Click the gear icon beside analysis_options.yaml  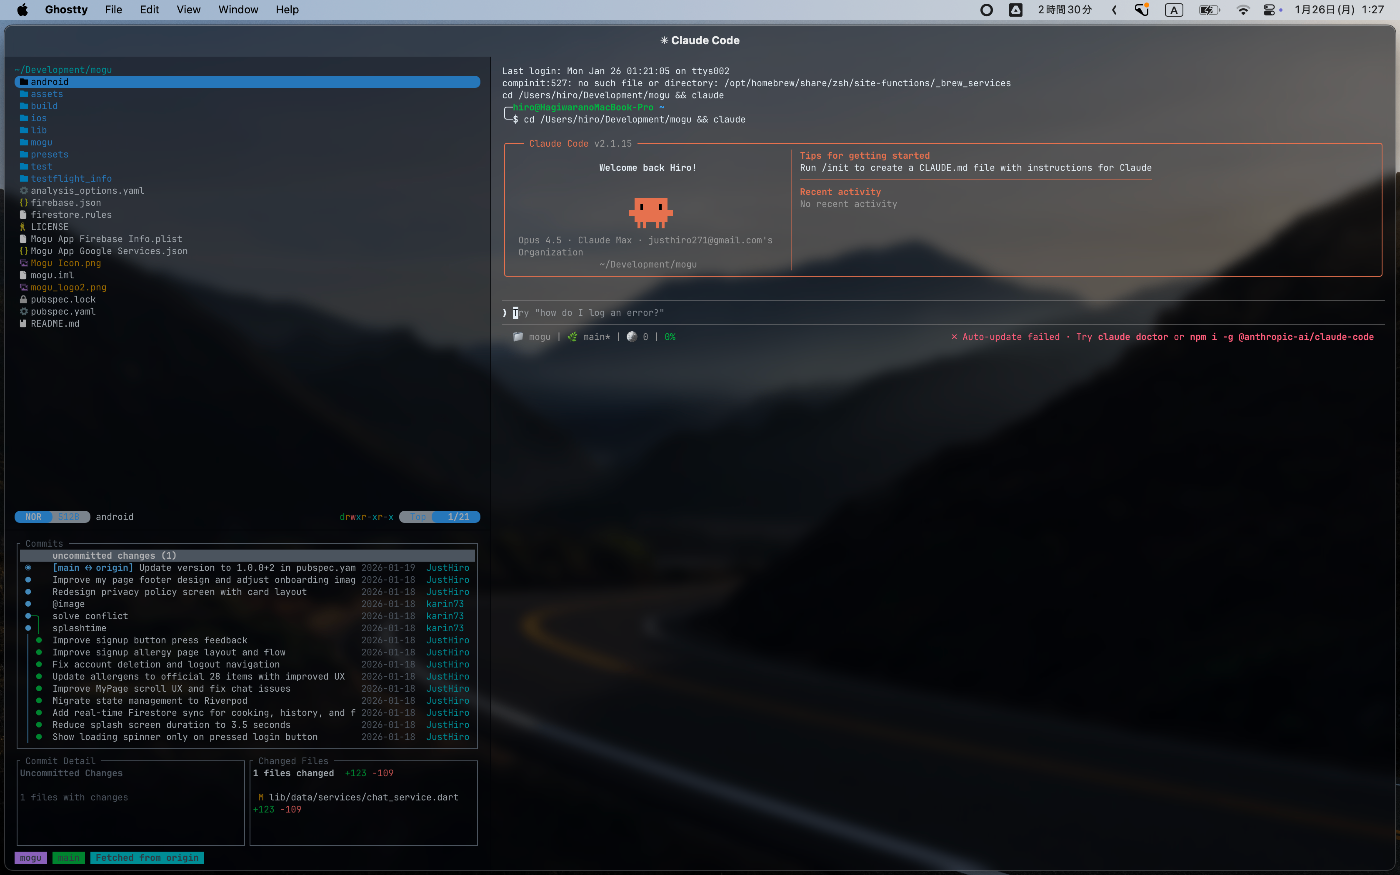[24, 191]
